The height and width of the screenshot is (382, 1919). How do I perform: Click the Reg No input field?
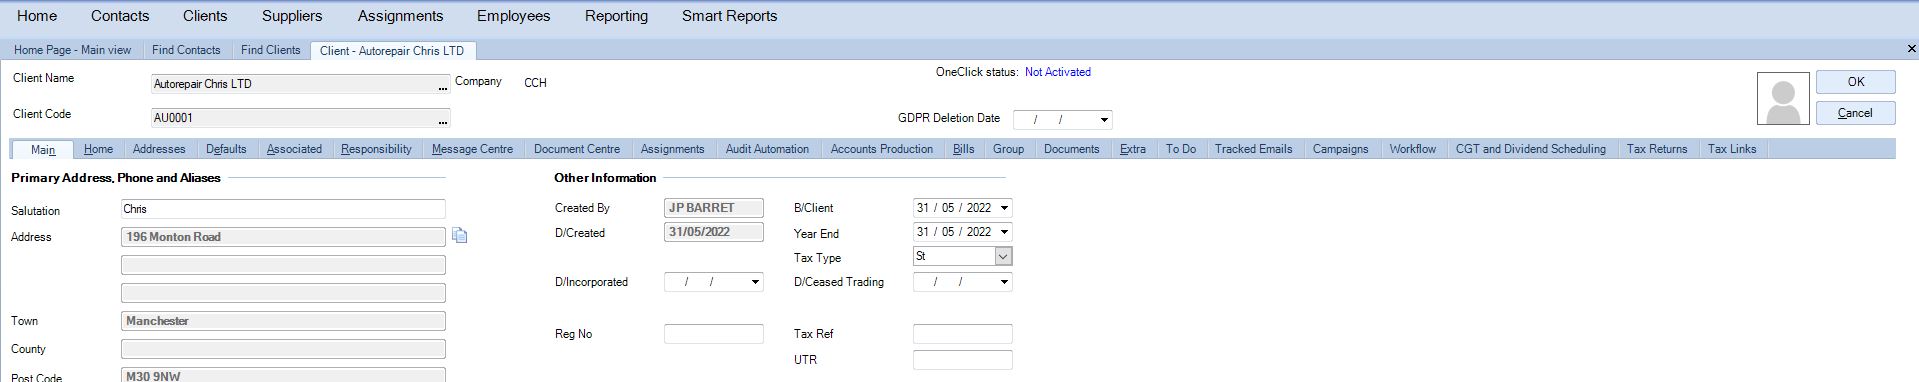714,334
